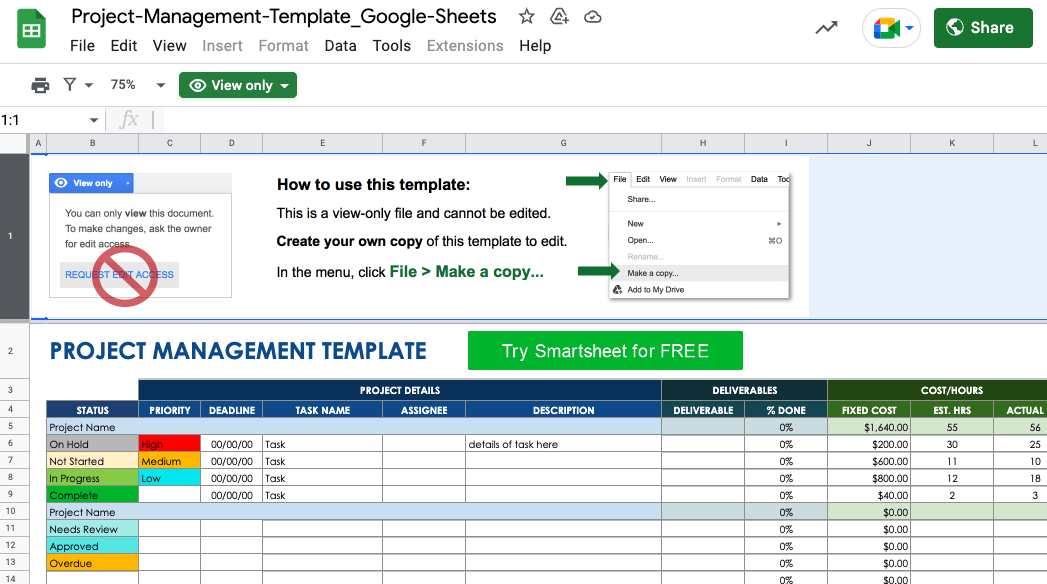Image resolution: width=1047 pixels, height=584 pixels.
Task: Star this spreadsheet document
Action: point(526,17)
